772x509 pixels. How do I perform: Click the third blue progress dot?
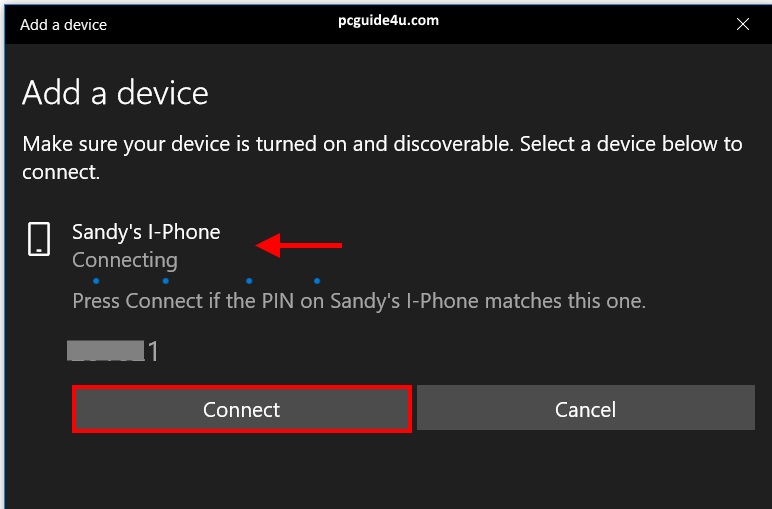click(249, 281)
